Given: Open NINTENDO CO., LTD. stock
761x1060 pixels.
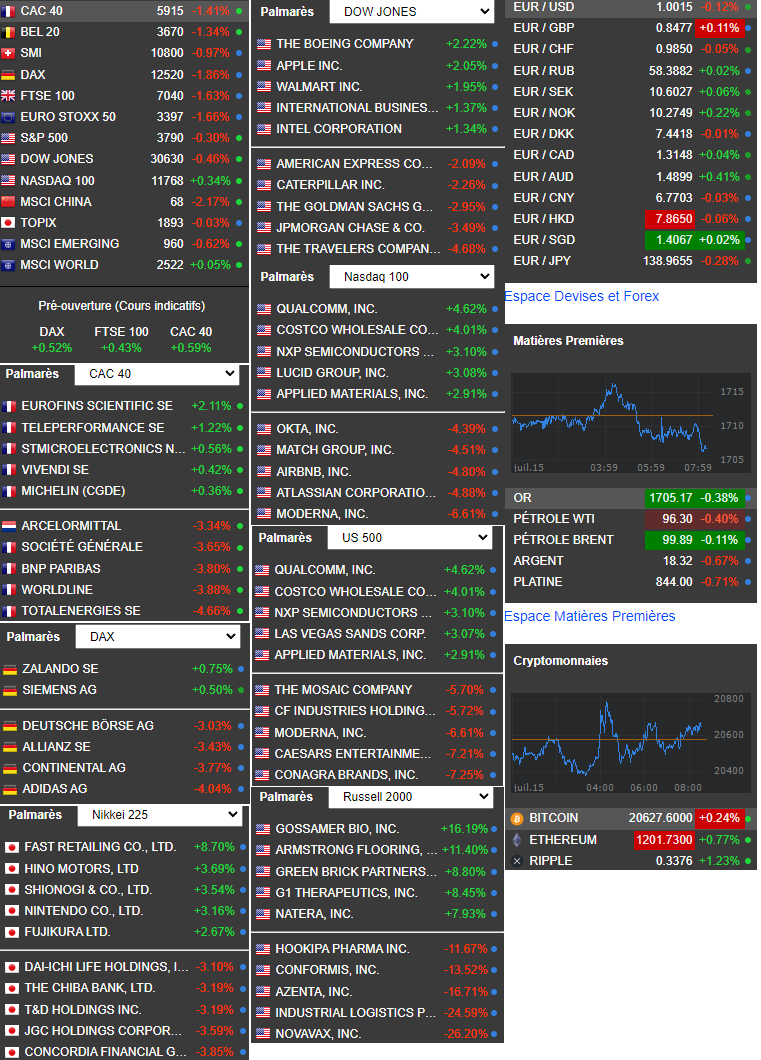Looking at the screenshot, I should pyautogui.click(x=84, y=911).
